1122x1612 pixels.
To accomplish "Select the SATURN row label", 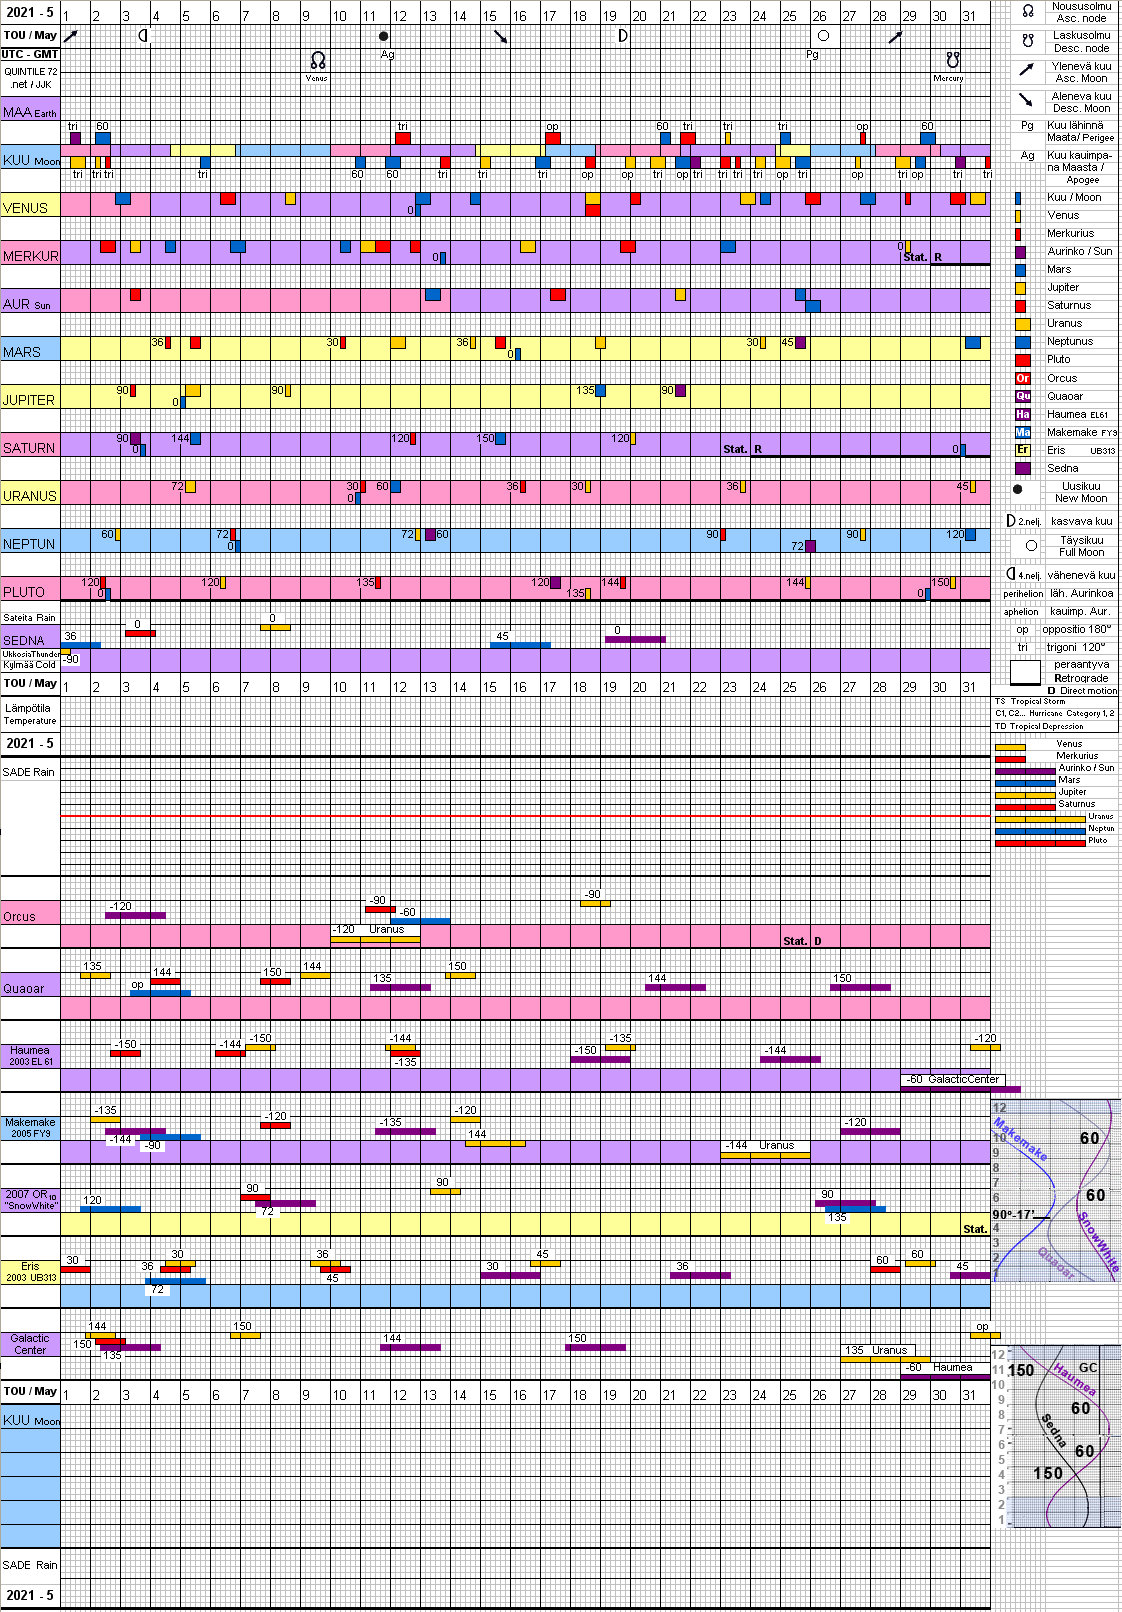I will [29, 448].
